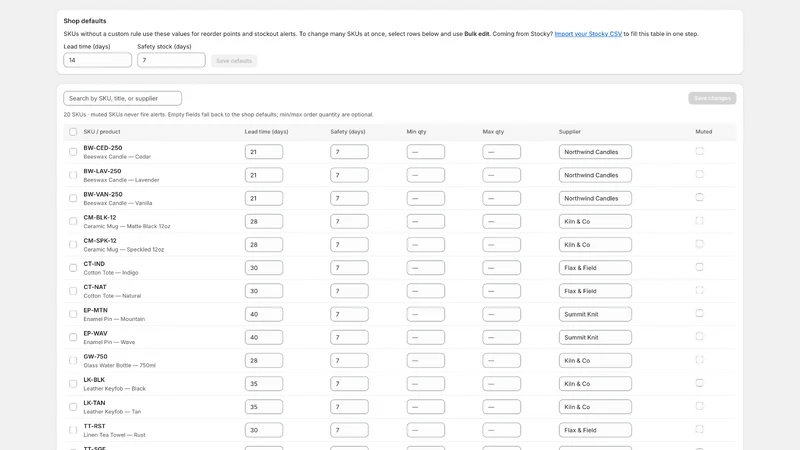Click the Lead time (days) column header
This screenshot has width=800, height=450.
tap(266, 132)
